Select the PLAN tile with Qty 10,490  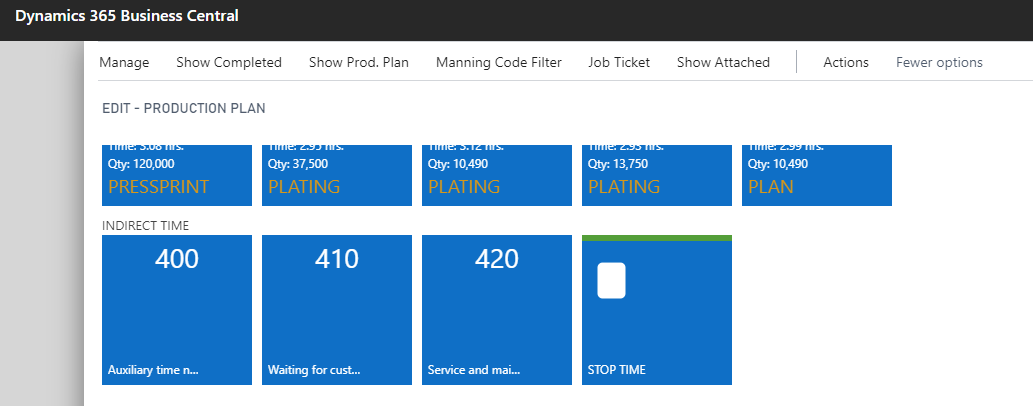point(817,175)
